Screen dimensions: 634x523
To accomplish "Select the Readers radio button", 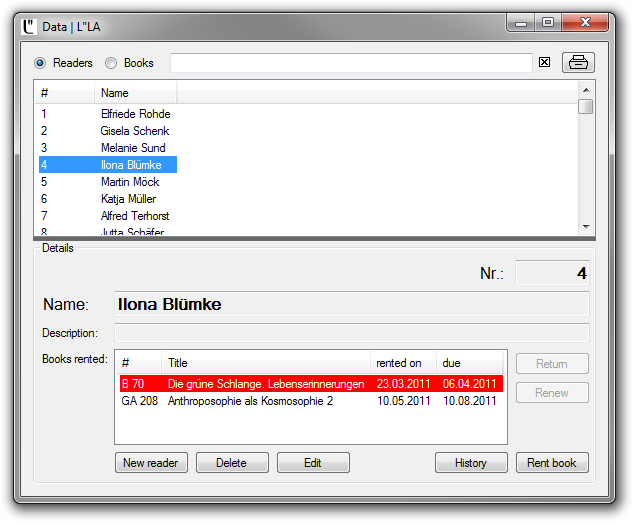I will (x=40, y=63).
